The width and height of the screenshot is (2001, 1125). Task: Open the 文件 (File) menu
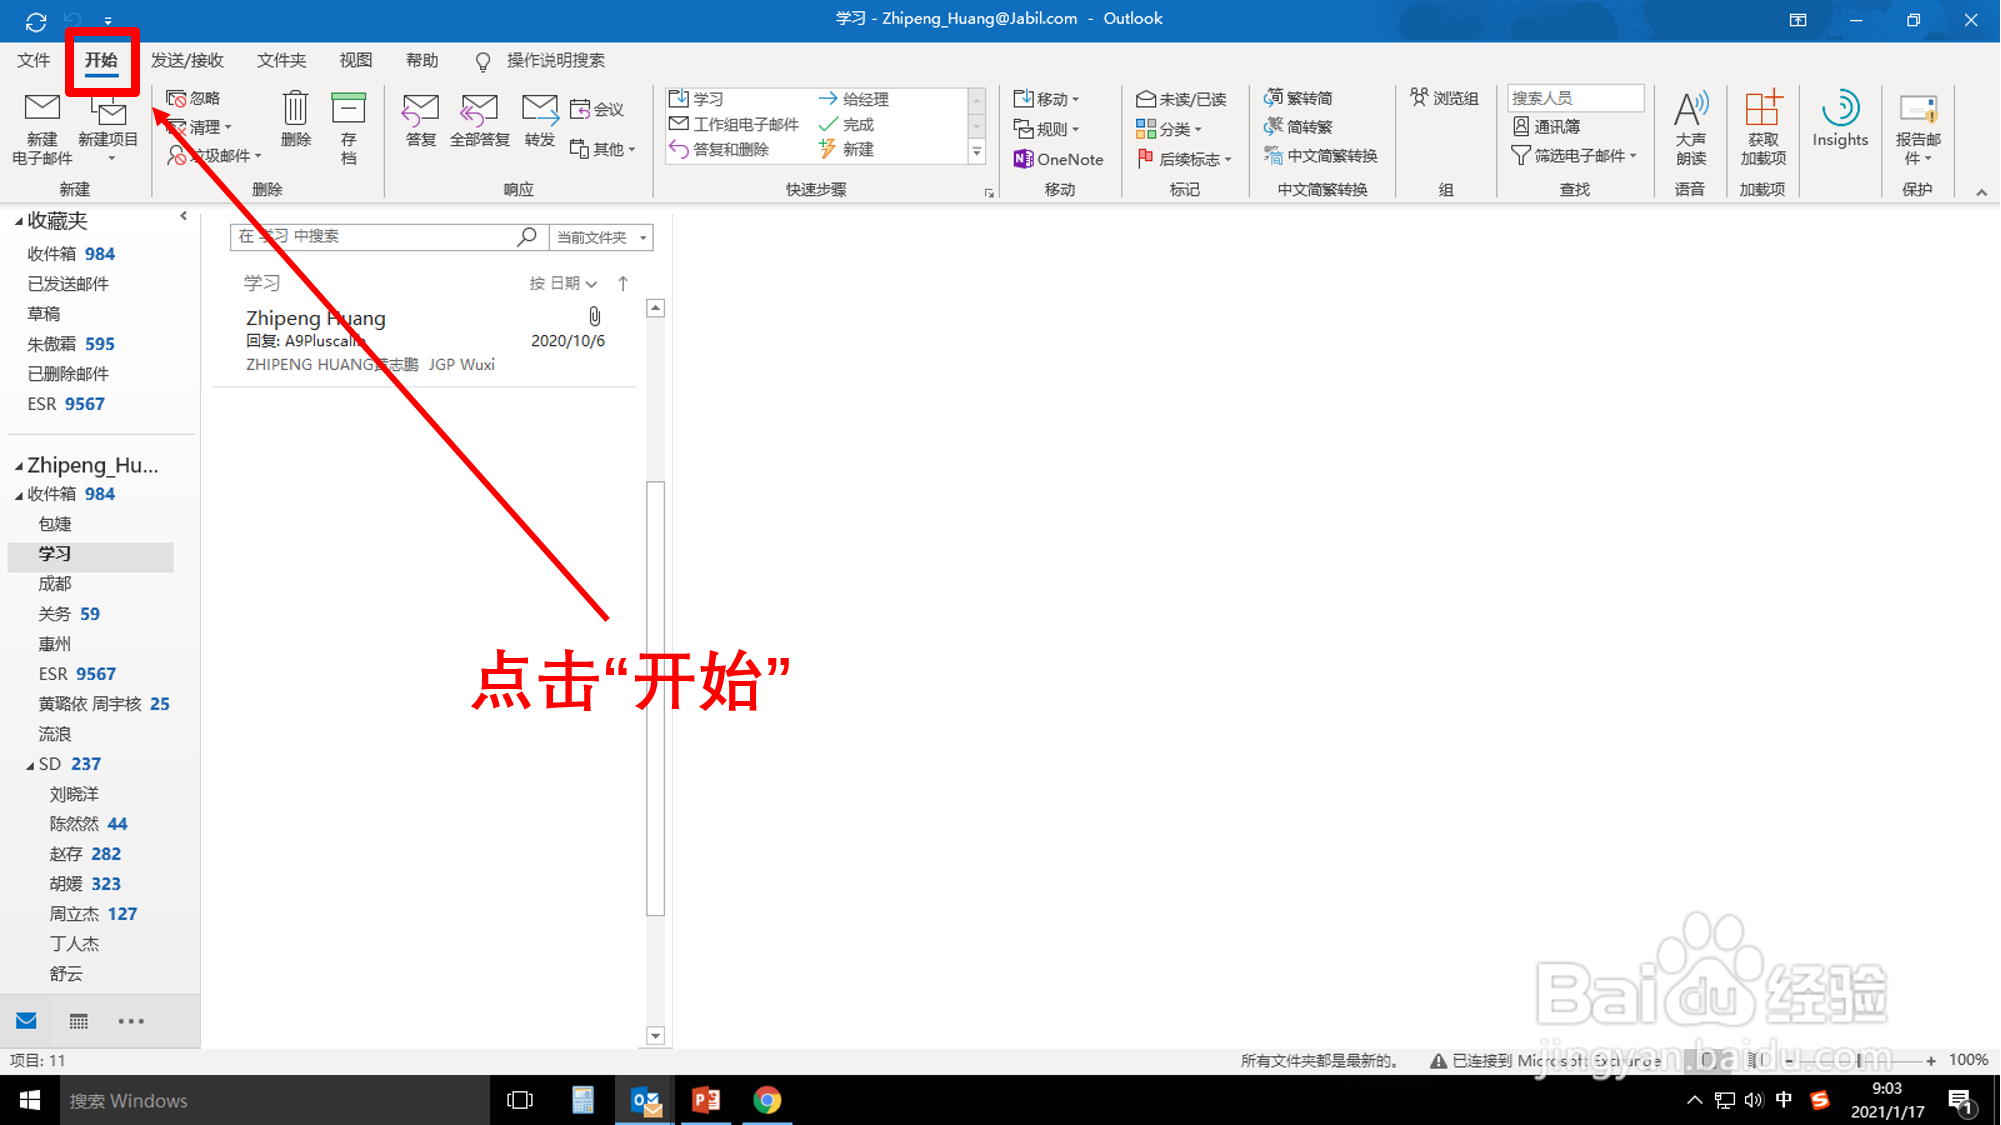tap(33, 60)
